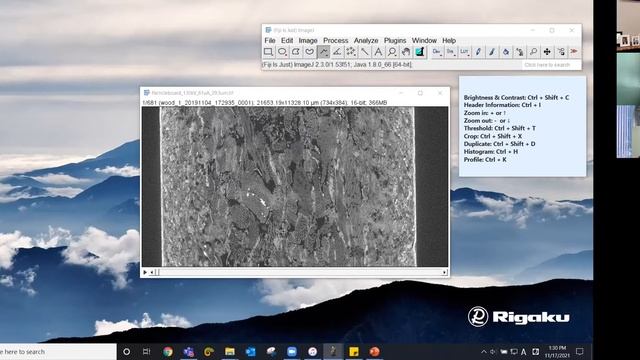Open the Plugins menu in Fiji
This screenshot has width=640, height=360.
(395, 40)
